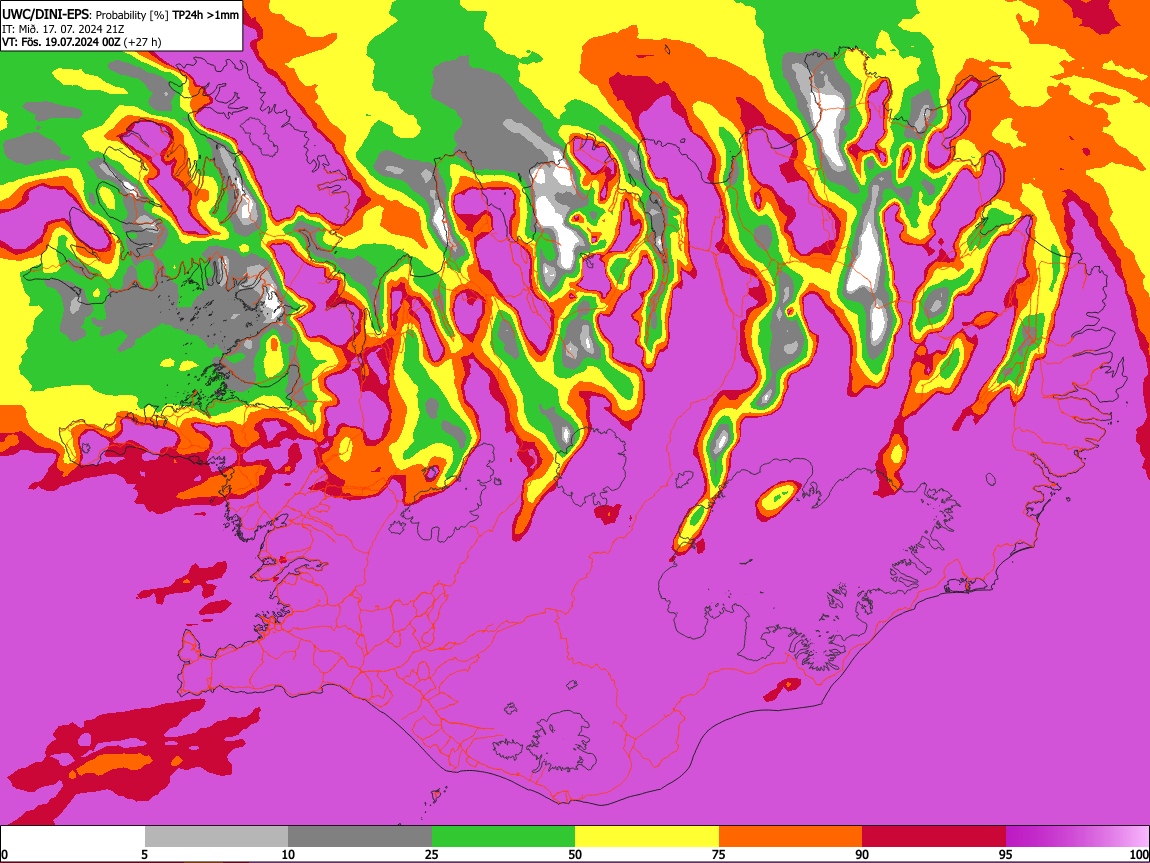
Task: Click the '50' legend tick label
Action: [x=575, y=854]
